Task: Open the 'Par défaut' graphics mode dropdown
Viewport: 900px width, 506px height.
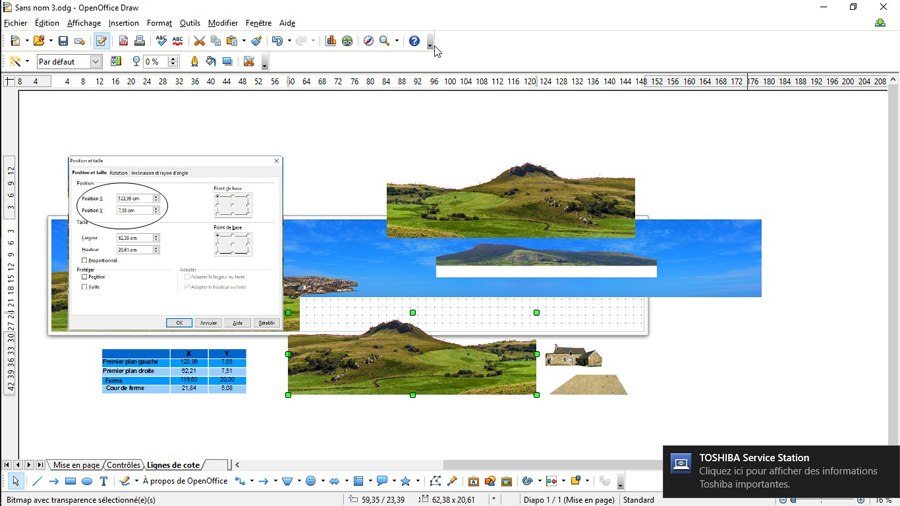Action: (x=96, y=62)
